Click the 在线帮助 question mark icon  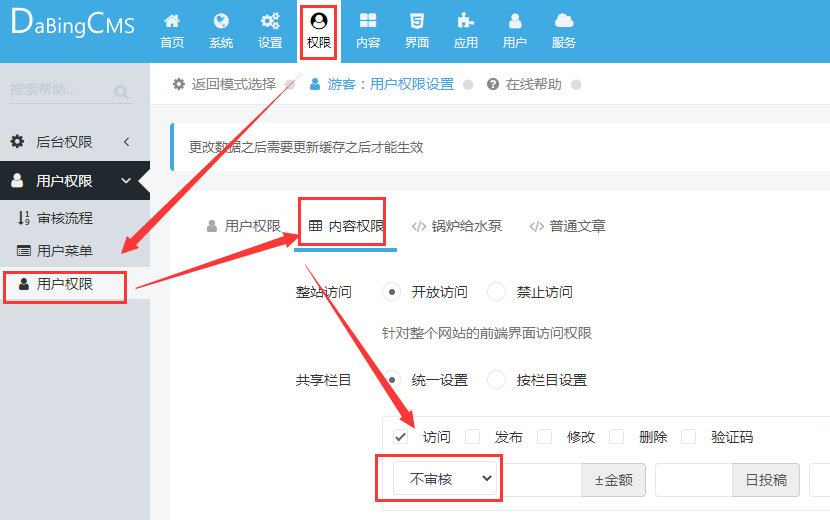(493, 84)
